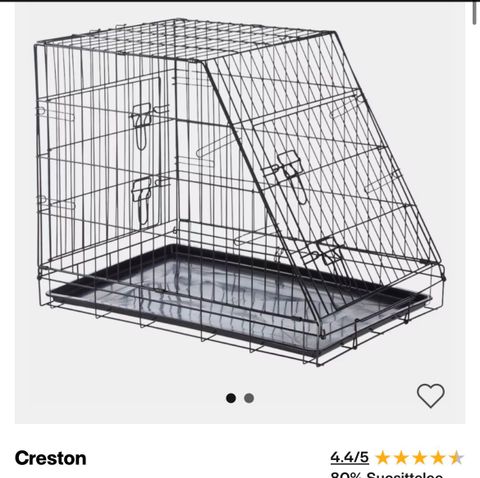Select the first star in the rating row
Viewport: 480px width, 478px height.
(x=383, y=458)
